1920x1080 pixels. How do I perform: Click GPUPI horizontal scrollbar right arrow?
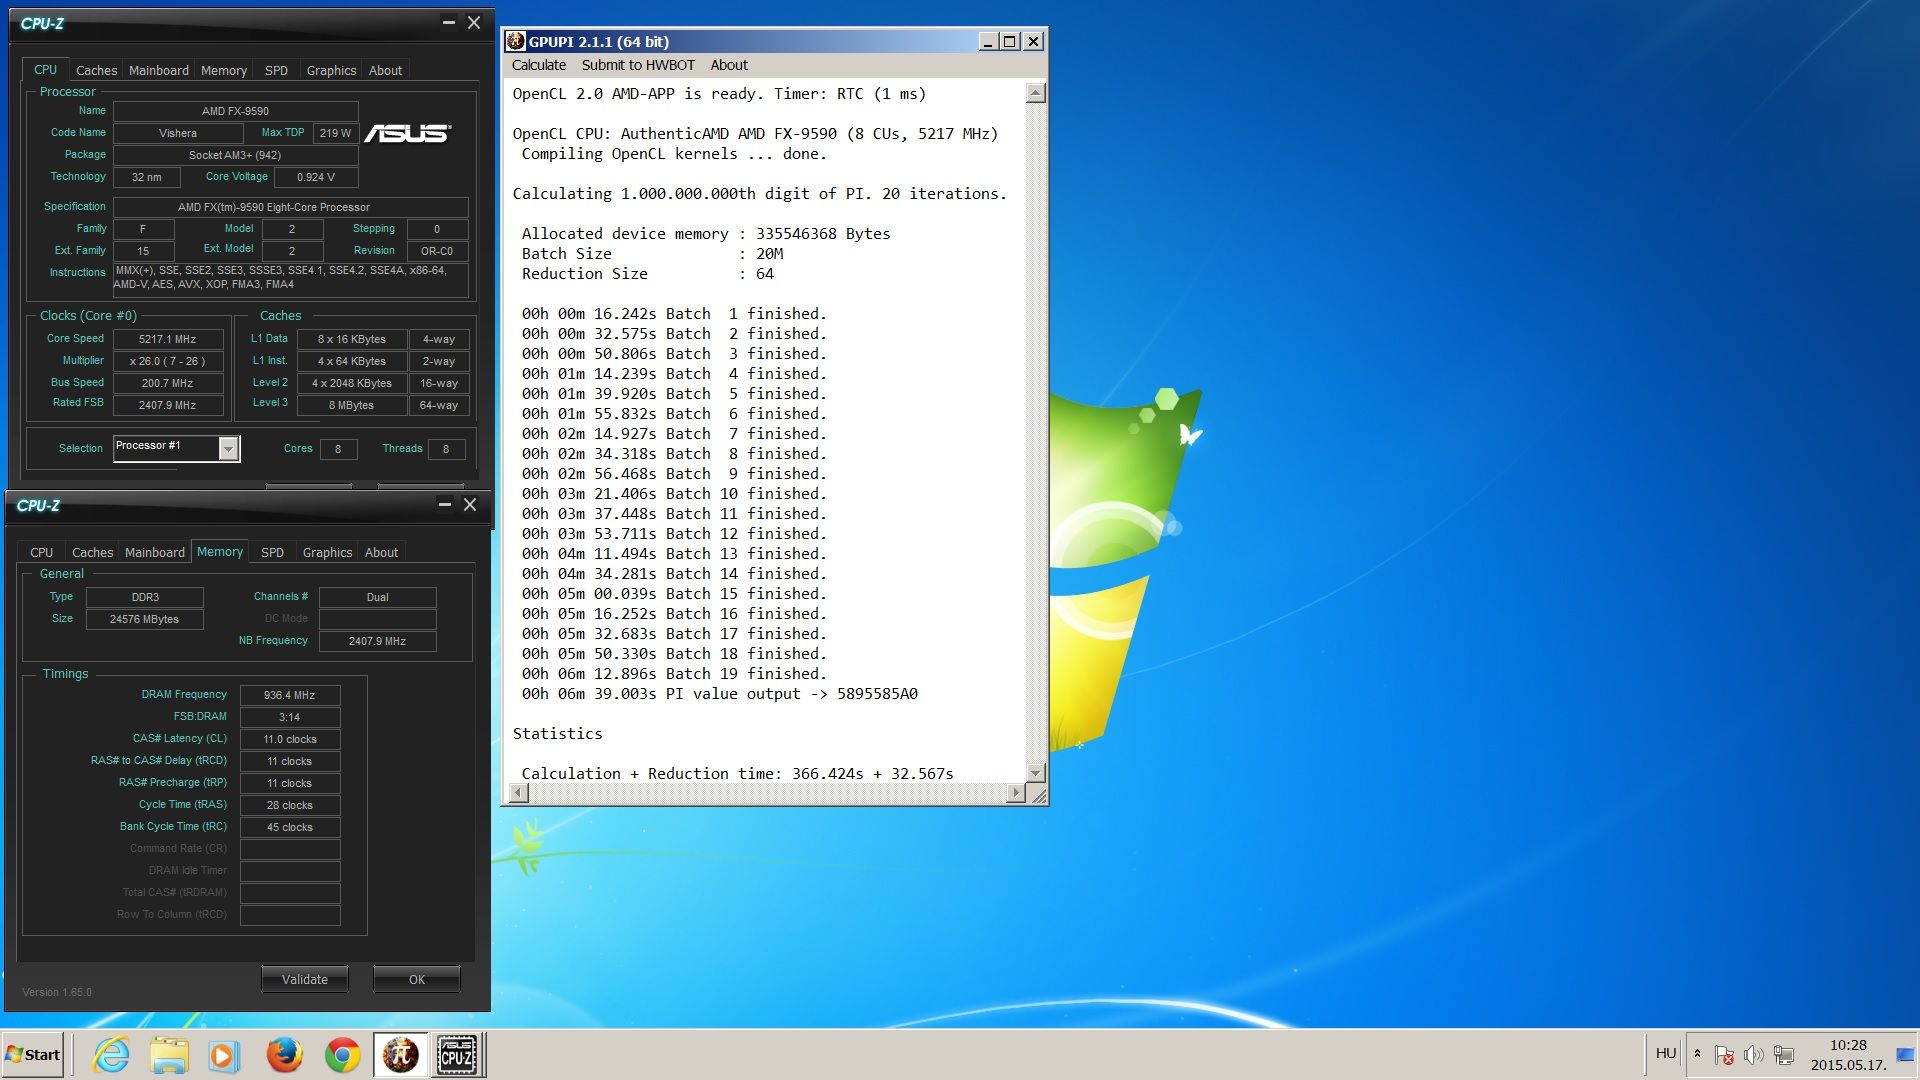pos(1016,793)
